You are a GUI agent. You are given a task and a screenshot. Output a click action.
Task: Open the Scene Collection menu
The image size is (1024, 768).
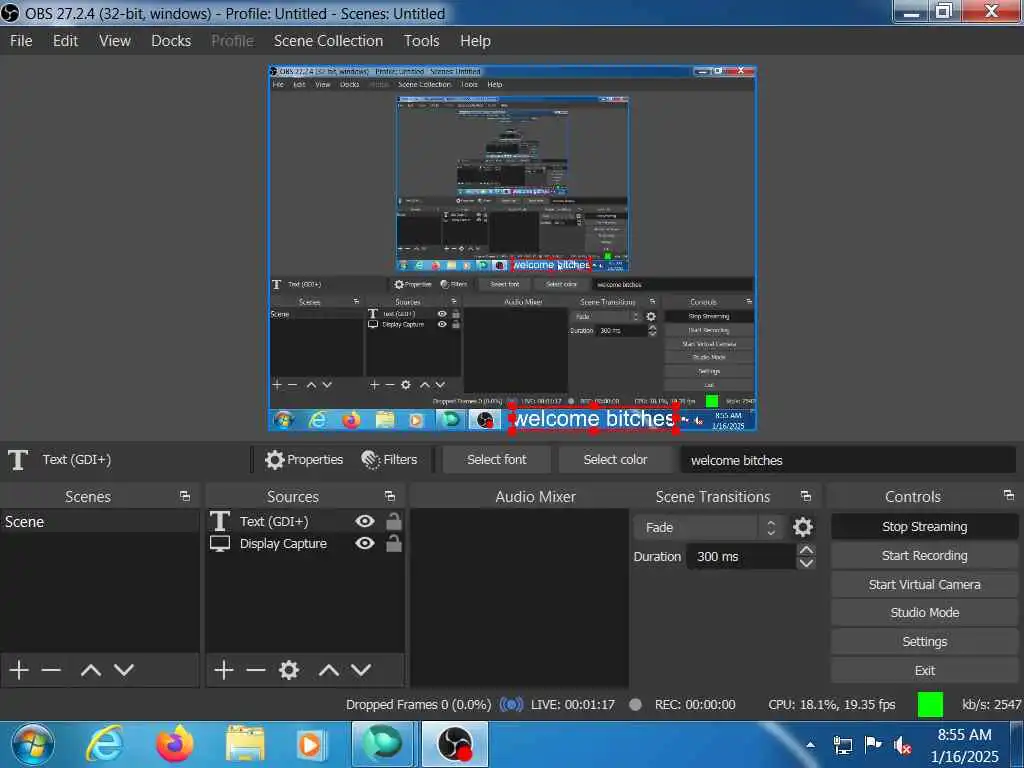(328, 40)
